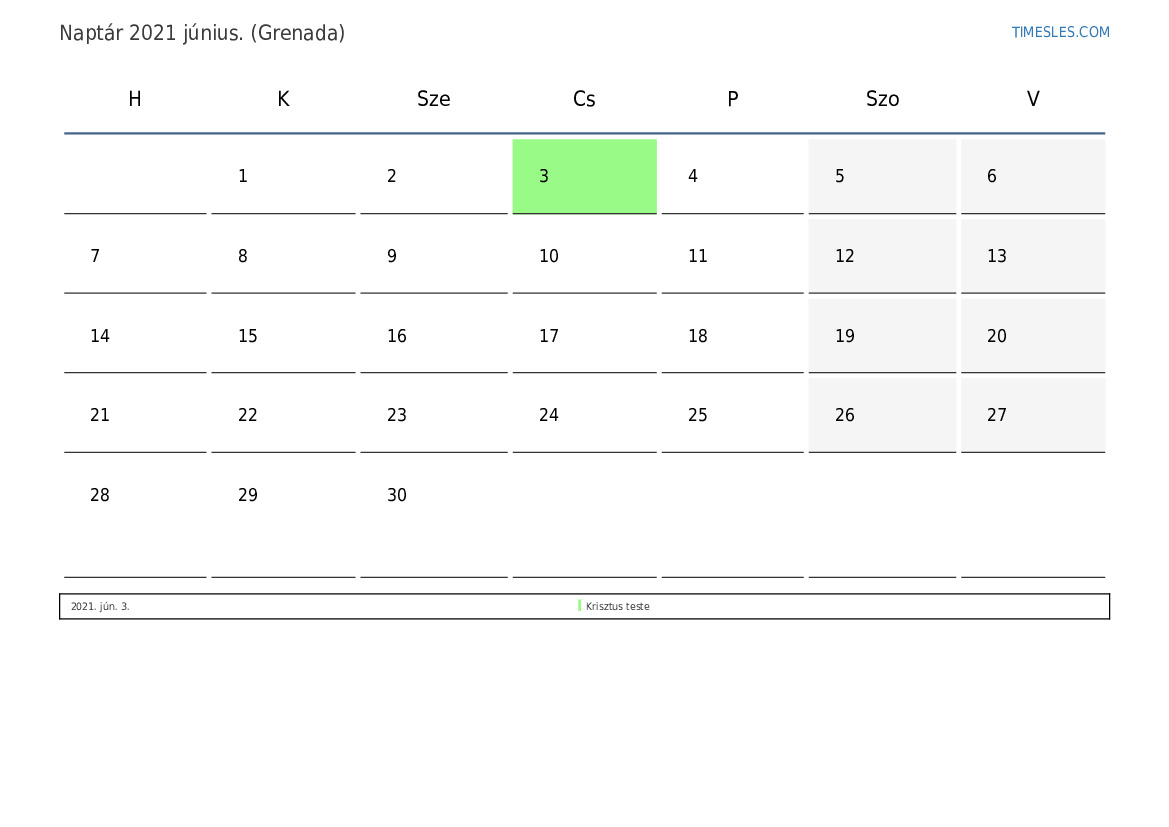Select day 30 in the calendar
The width and height of the screenshot is (1169, 827).
(433, 518)
